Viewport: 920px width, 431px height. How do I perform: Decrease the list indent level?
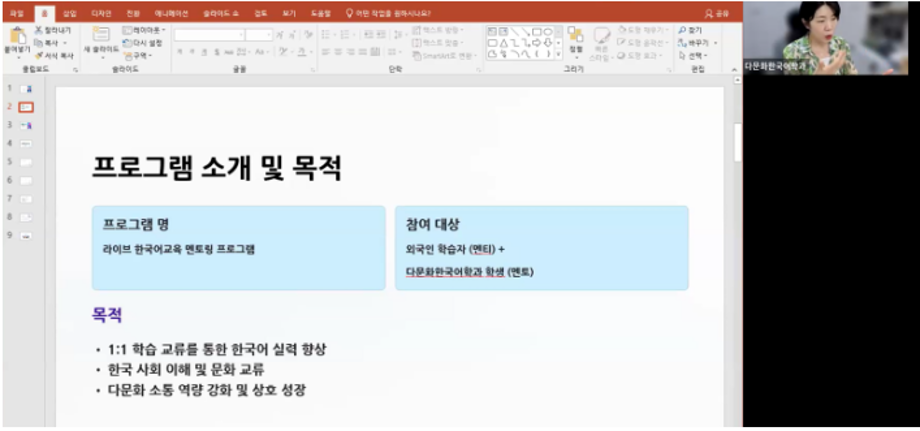coord(368,35)
